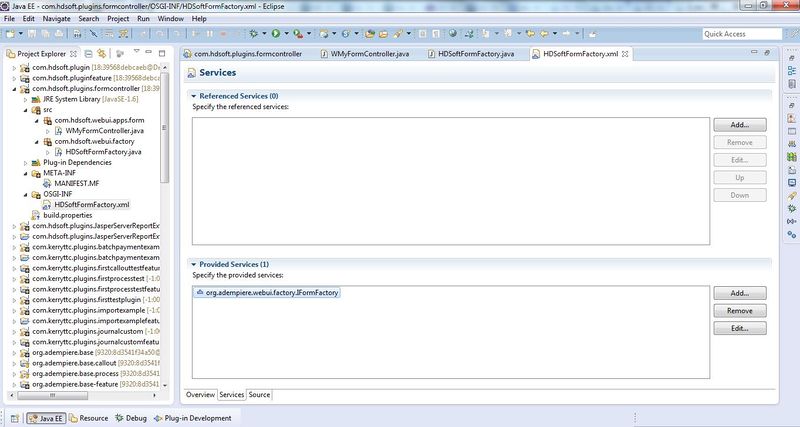Switch to the Source tab
The image size is (800, 427).
259,395
